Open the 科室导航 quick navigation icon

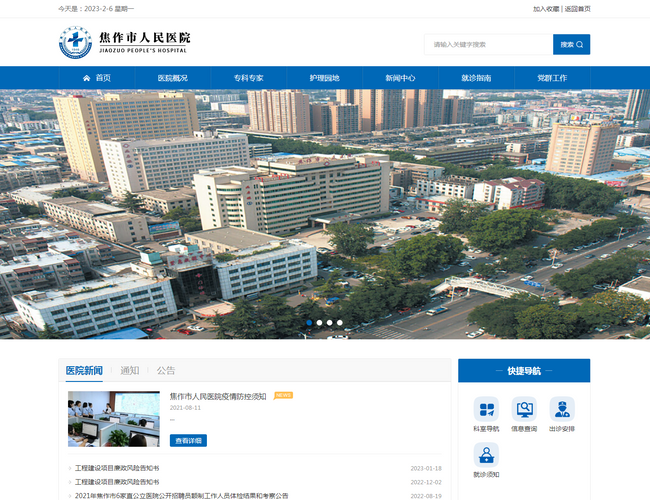tap(486, 409)
